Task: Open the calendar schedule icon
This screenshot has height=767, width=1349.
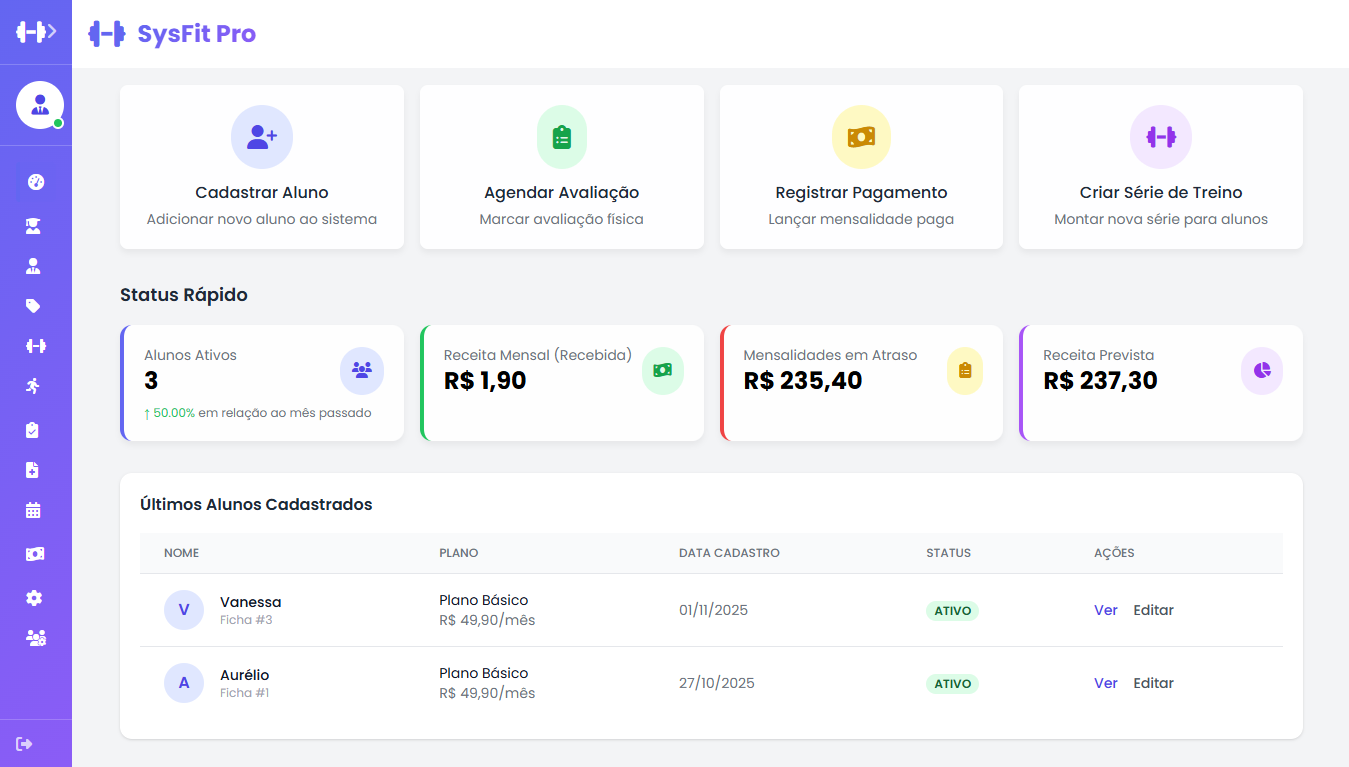Action: click(x=35, y=510)
